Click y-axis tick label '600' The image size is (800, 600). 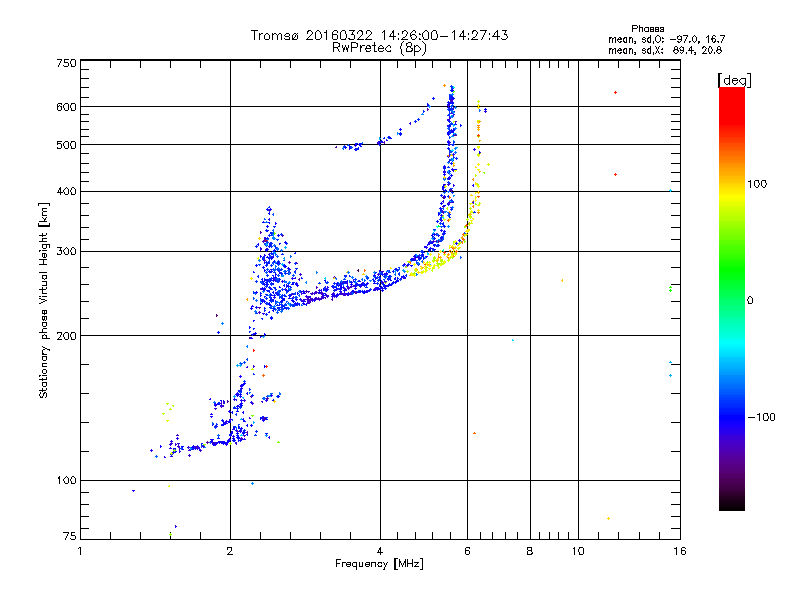click(x=66, y=107)
